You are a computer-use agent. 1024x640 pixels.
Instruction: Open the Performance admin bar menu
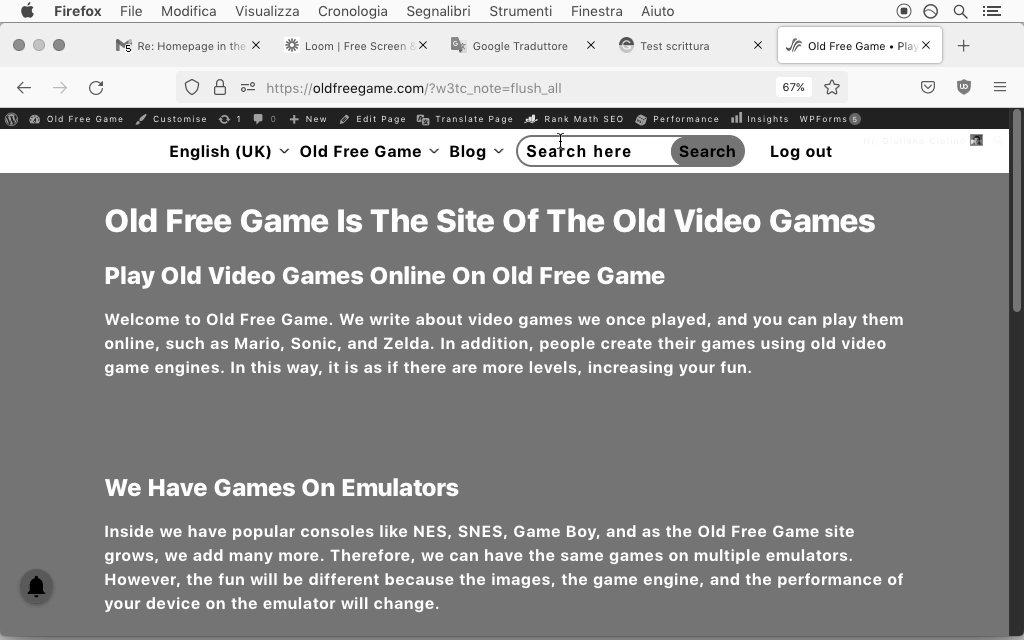(x=677, y=119)
